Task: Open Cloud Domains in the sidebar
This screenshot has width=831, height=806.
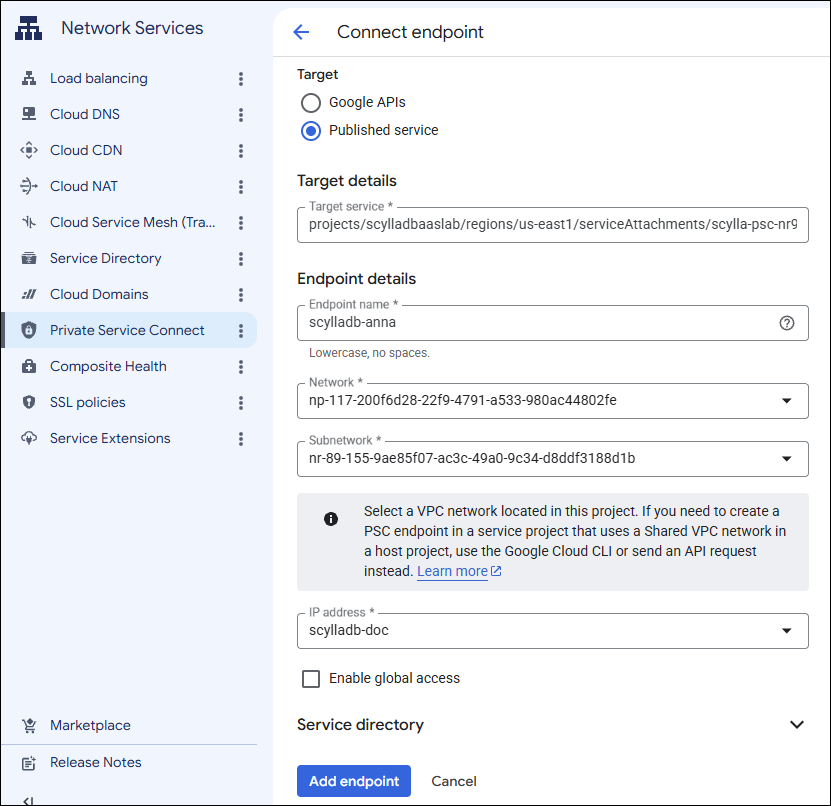Action: [99, 294]
